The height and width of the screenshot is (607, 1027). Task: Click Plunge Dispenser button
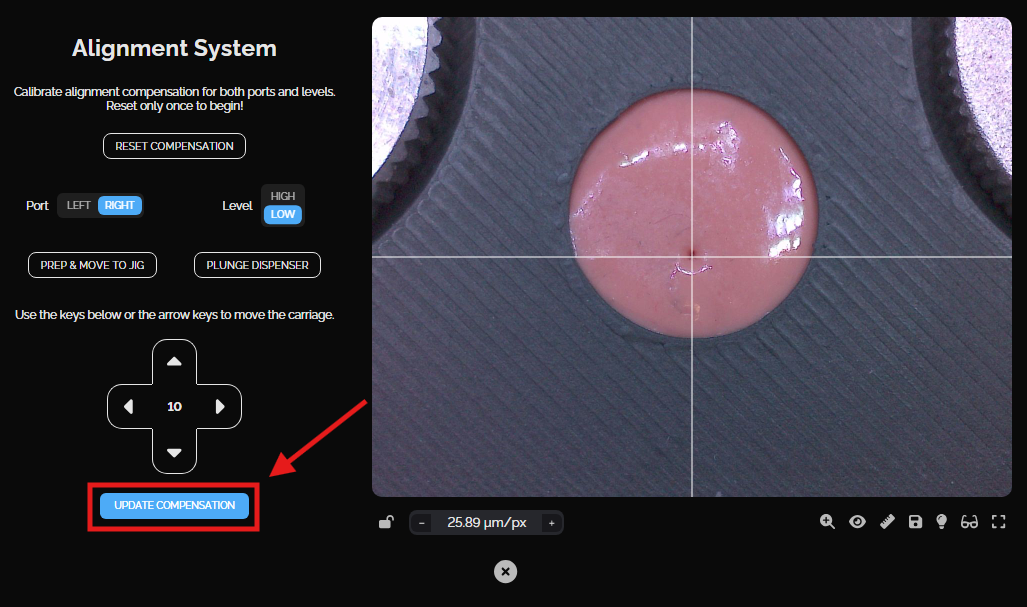coord(257,265)
